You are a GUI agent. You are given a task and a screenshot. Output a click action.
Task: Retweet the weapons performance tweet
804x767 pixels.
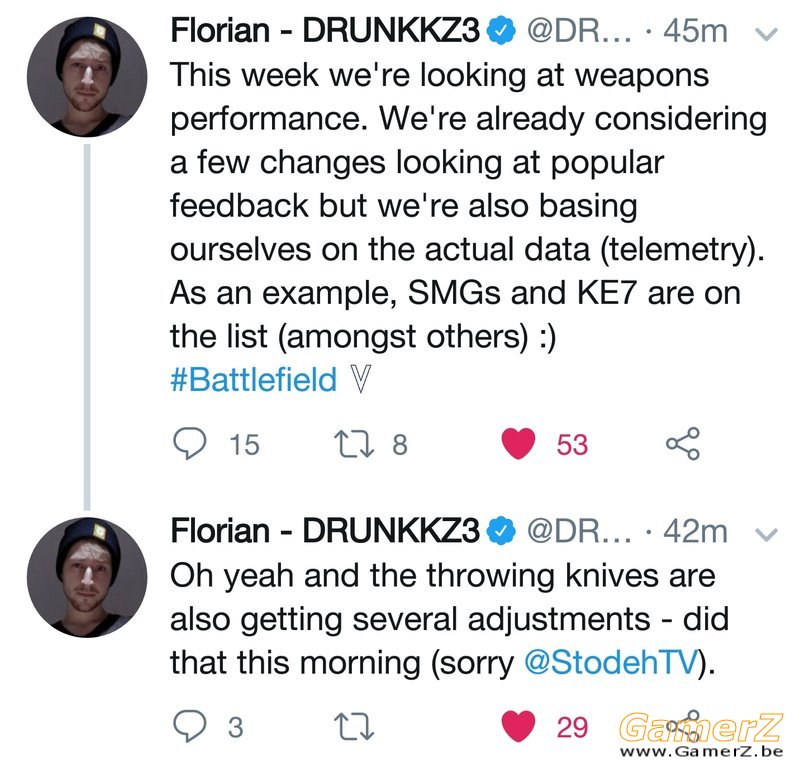click(x=354, y=444)
